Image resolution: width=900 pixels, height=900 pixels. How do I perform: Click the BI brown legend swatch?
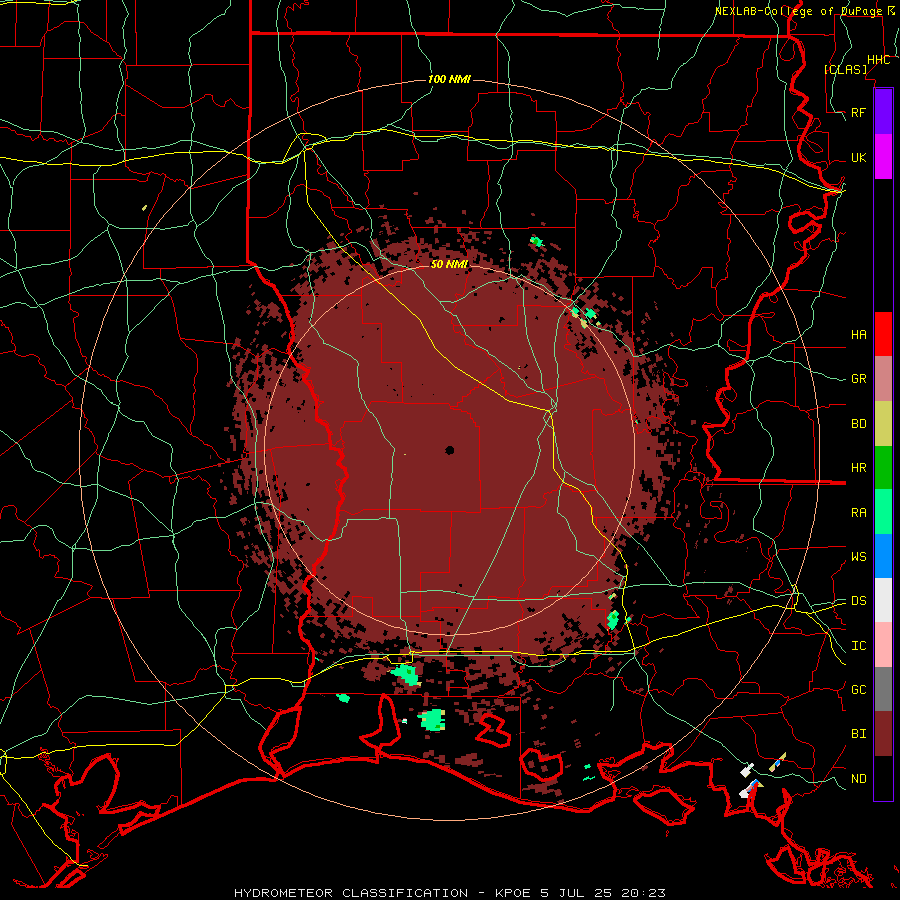coord(883,733)
